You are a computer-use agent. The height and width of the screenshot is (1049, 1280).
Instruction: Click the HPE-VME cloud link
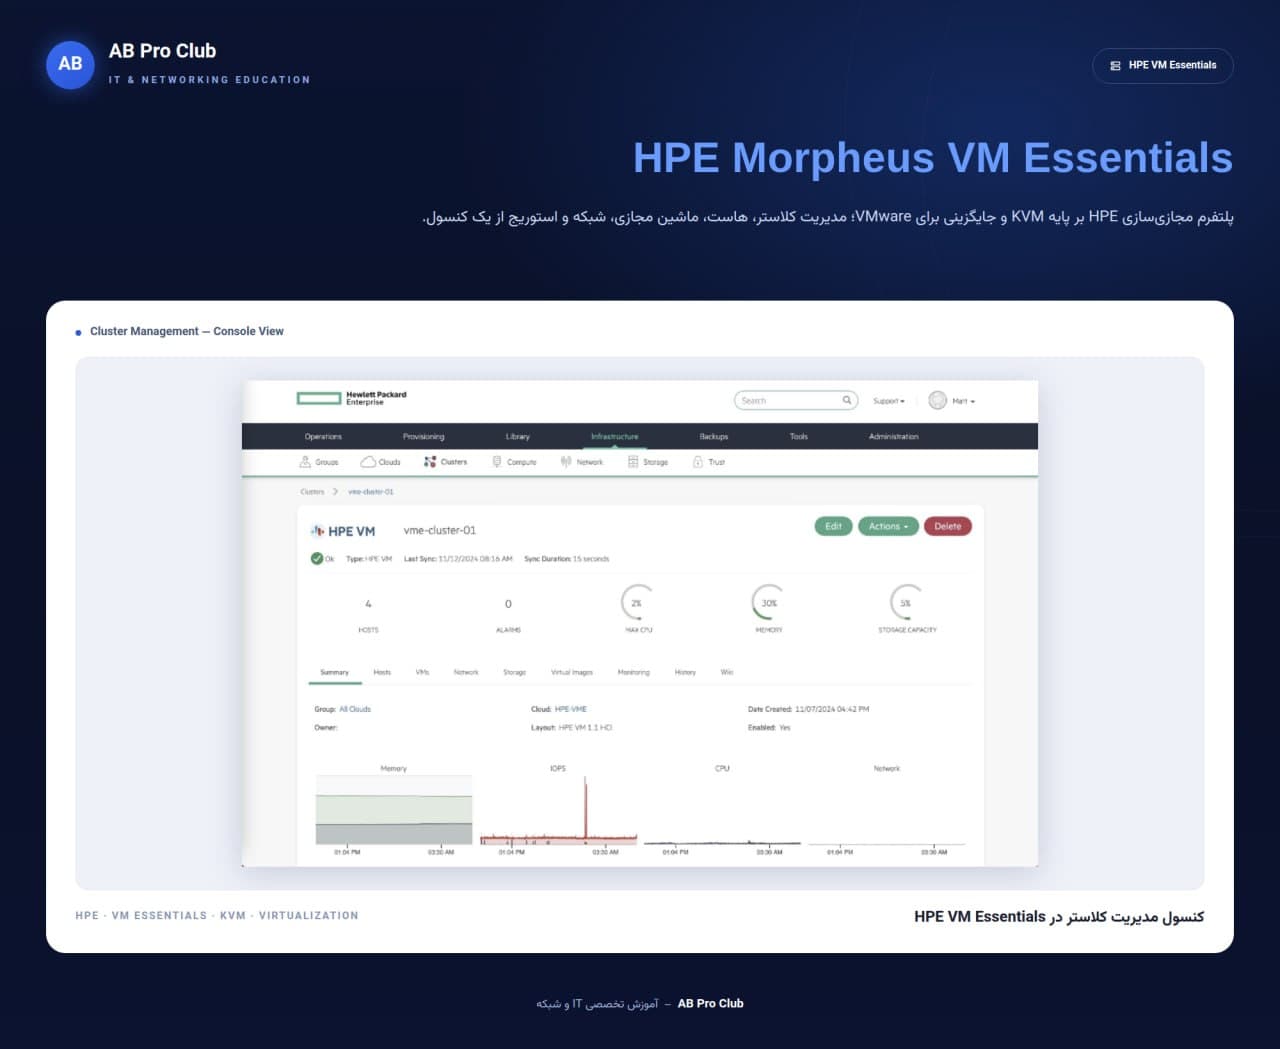[x=571, y=709]
